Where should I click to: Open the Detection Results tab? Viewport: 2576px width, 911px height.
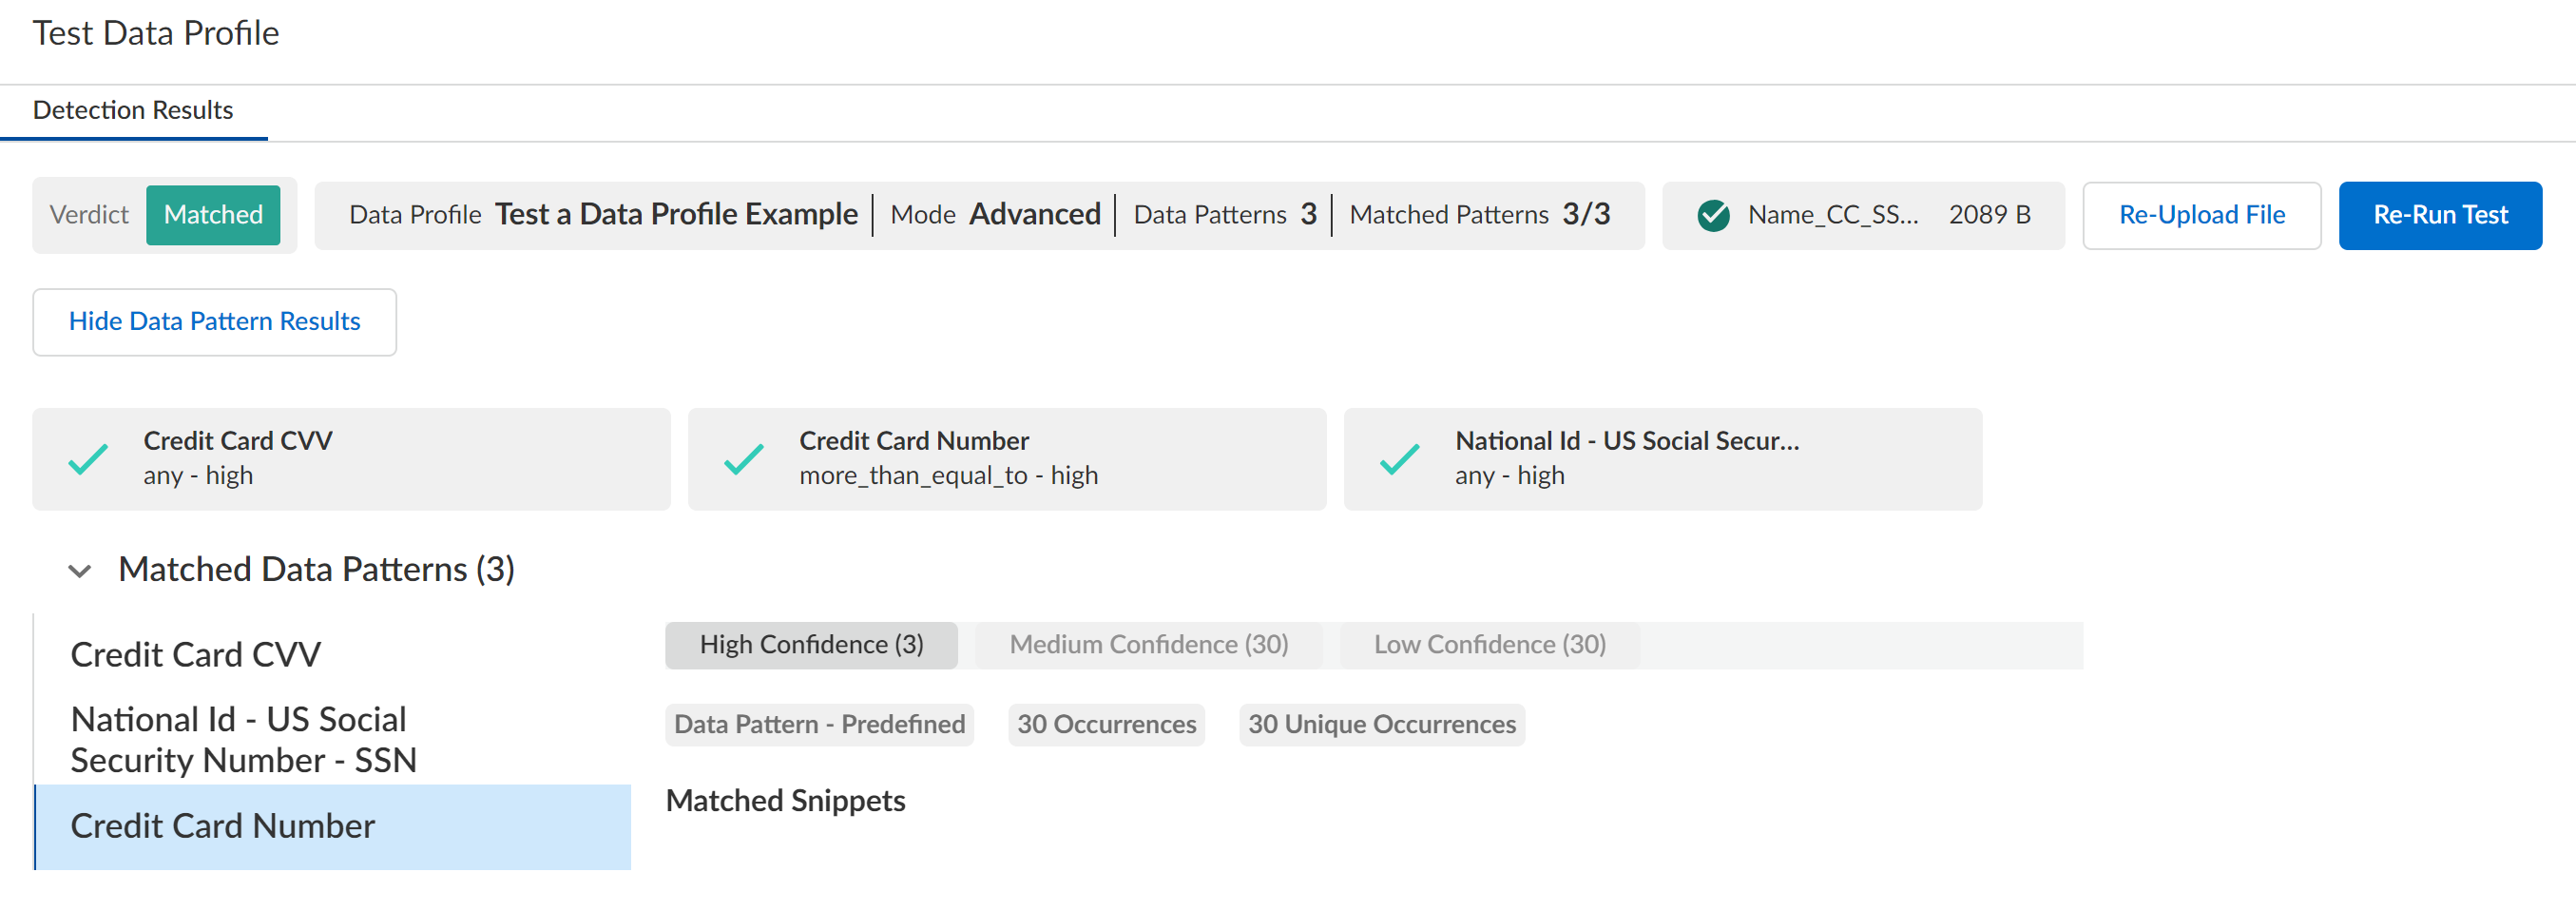pos(133,110)
